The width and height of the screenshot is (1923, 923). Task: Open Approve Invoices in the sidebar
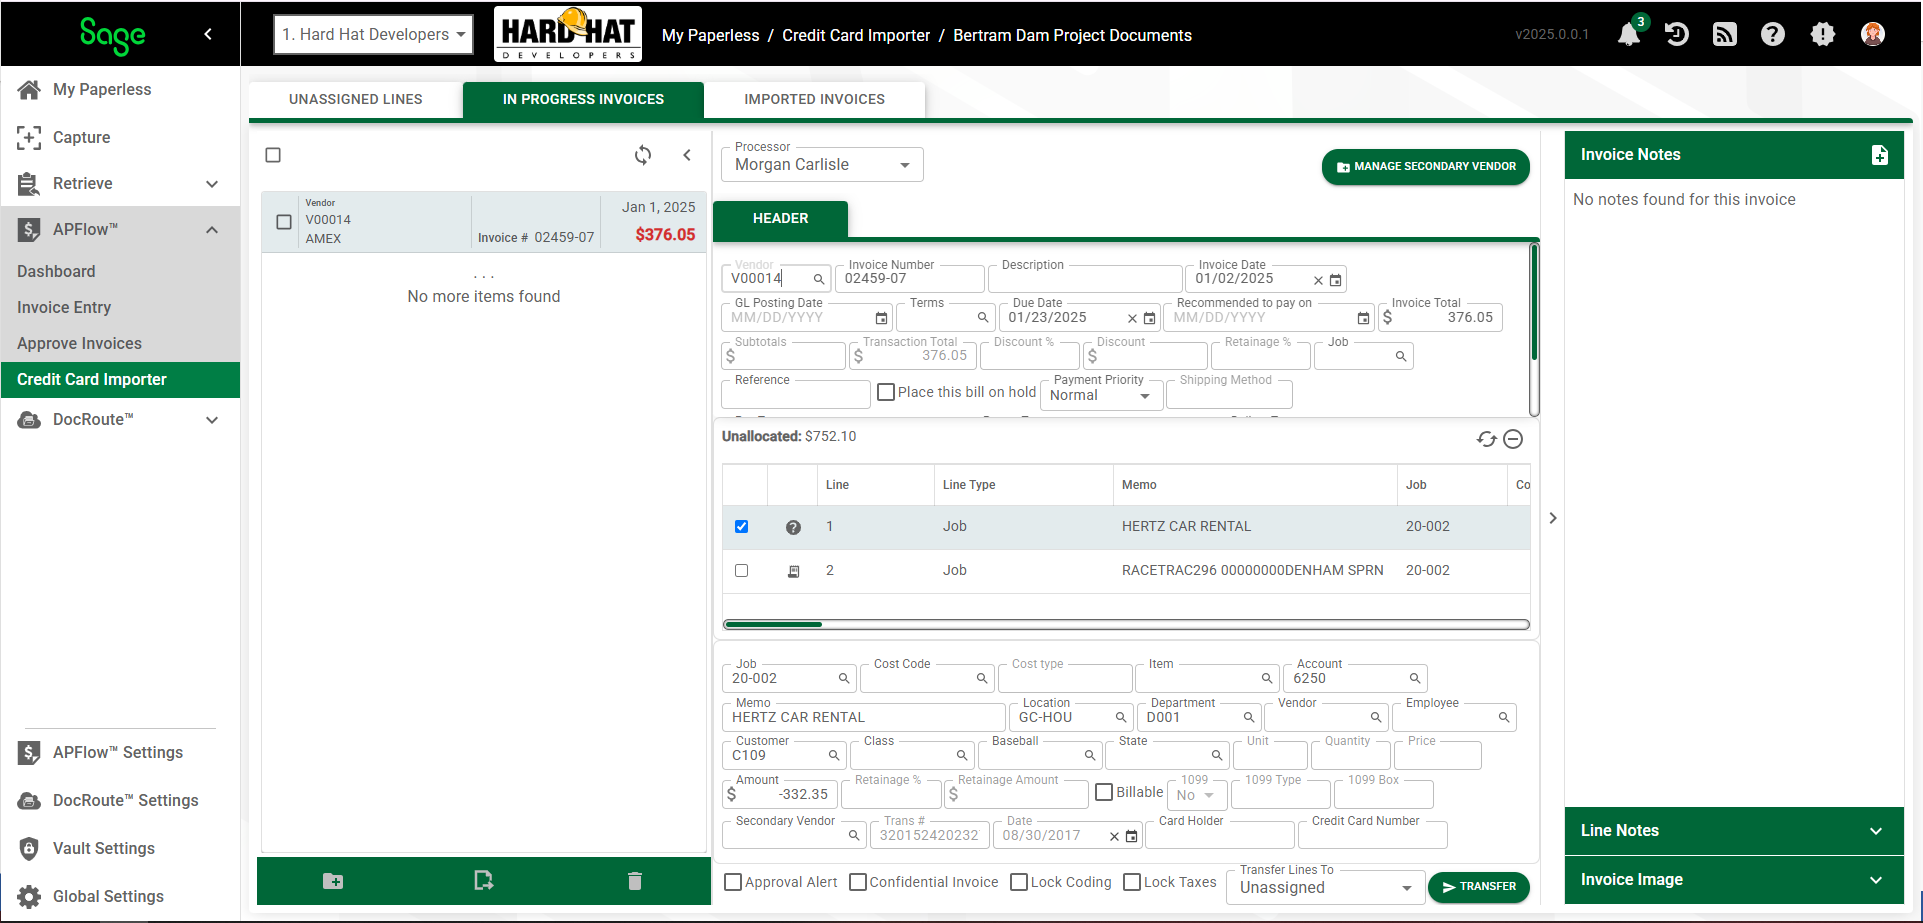pyautogui.click(x=79, y=343)
